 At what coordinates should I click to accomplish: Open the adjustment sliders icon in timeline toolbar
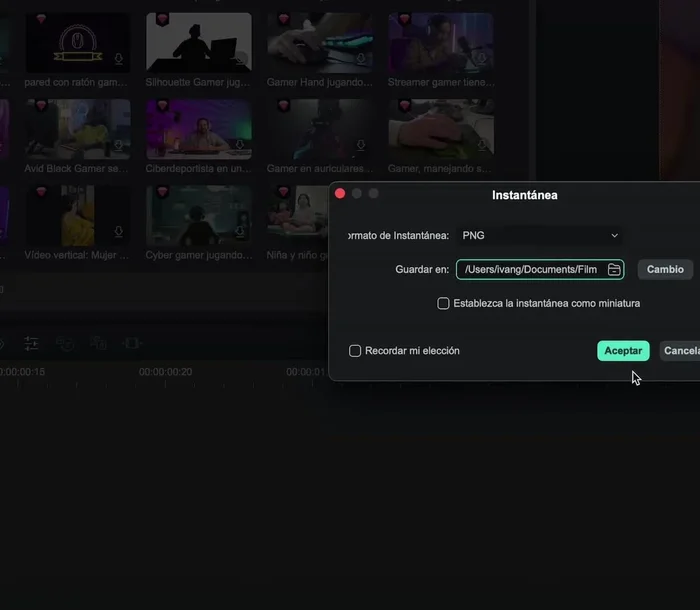(x=31, y=343)
